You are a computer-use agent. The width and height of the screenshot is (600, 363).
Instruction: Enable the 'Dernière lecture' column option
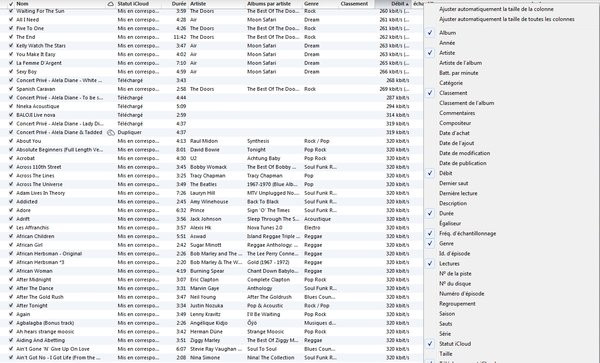[458, 193]
